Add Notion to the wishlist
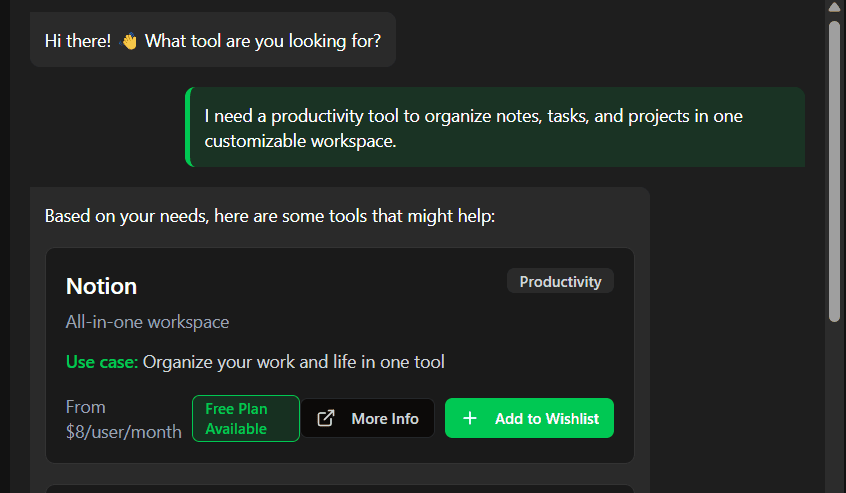 [529, 418]
